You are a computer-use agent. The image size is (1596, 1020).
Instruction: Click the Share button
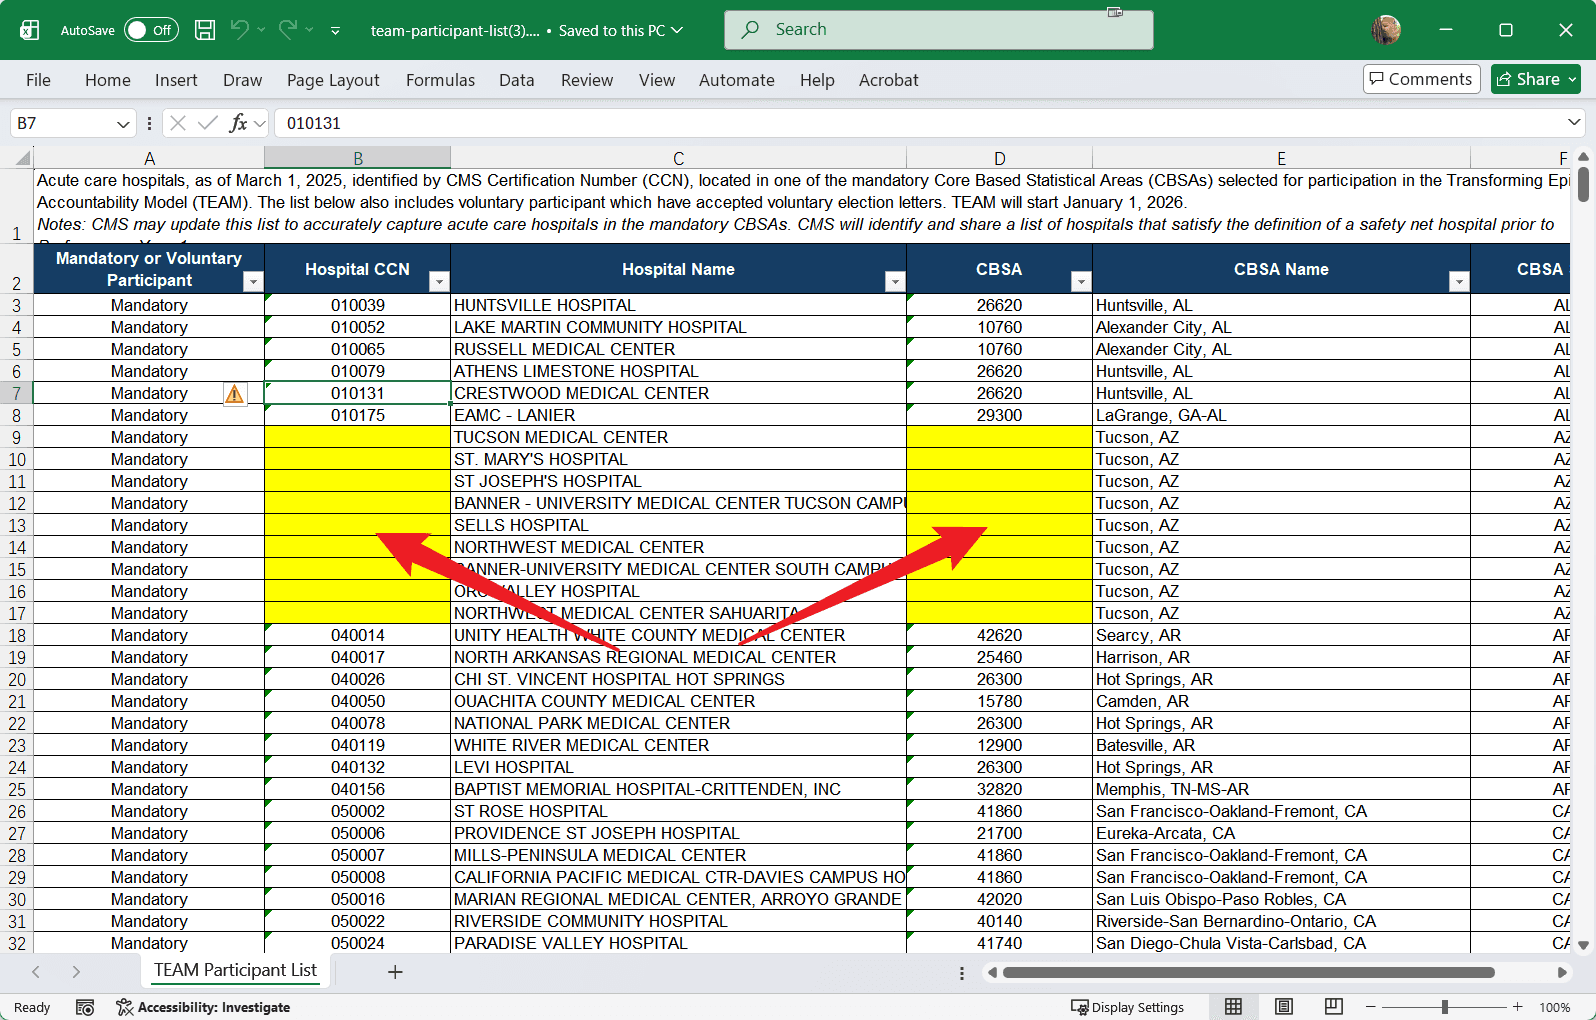1535,79
